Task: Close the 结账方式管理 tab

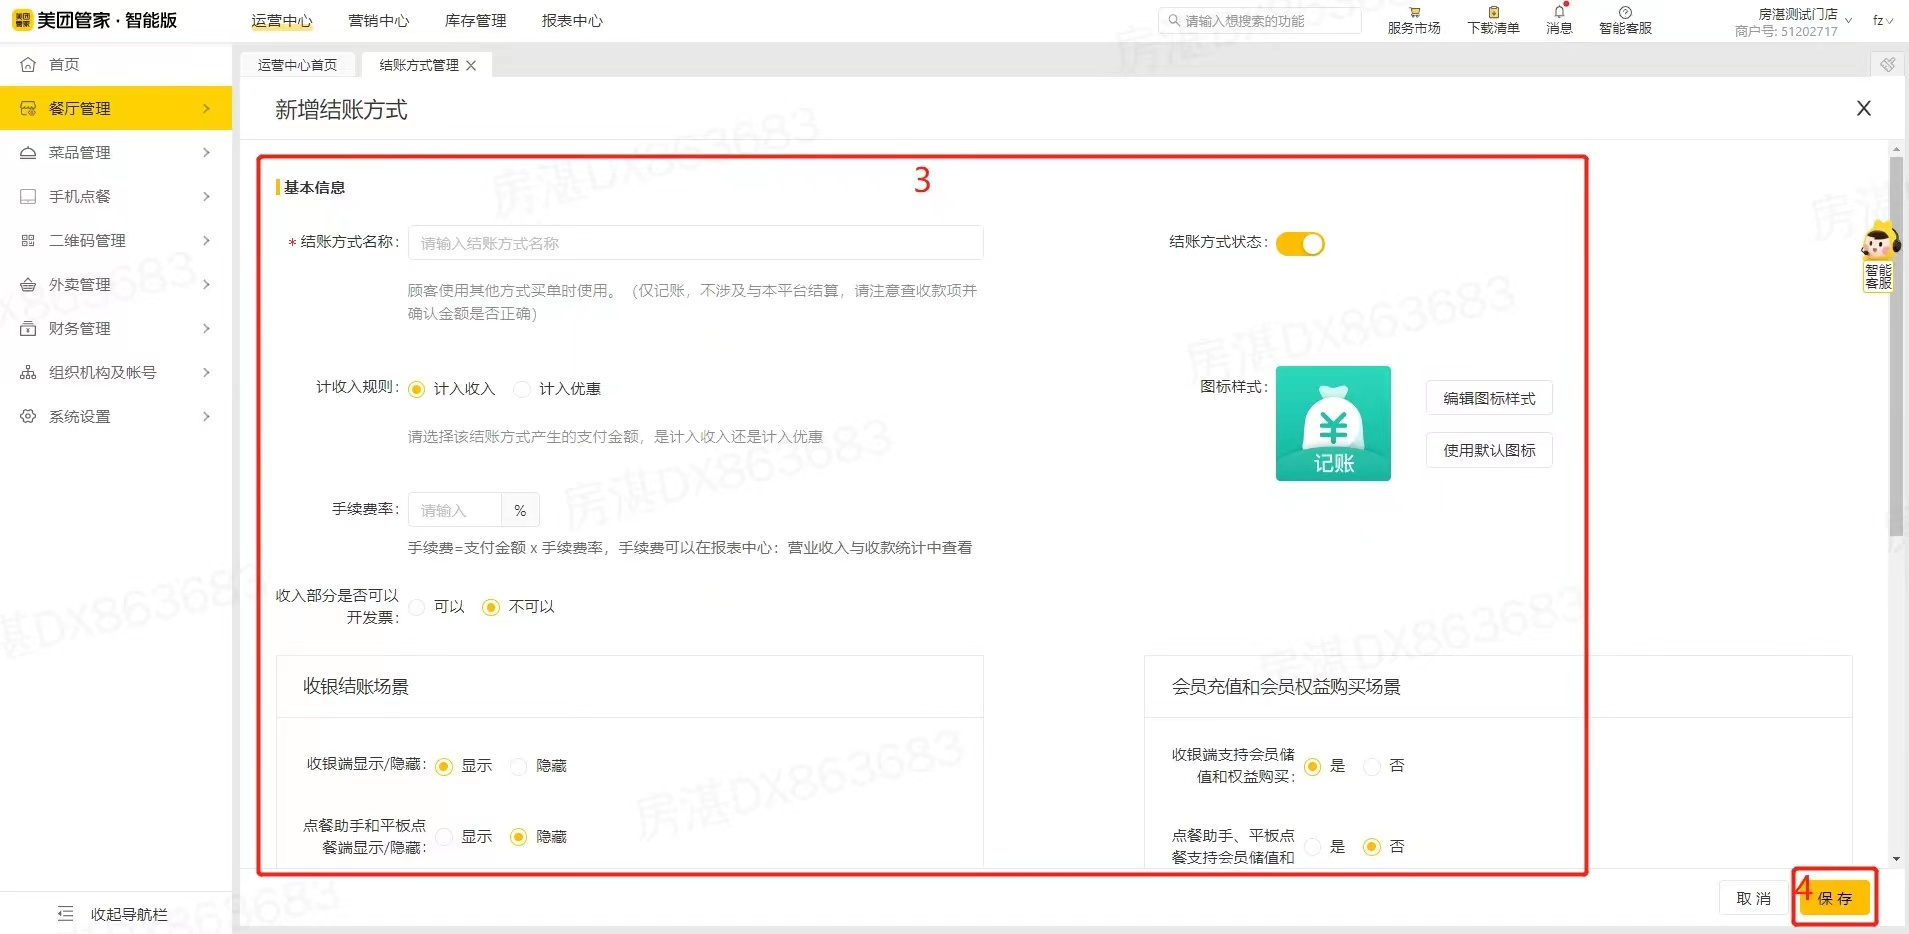Action: point(471,65)
